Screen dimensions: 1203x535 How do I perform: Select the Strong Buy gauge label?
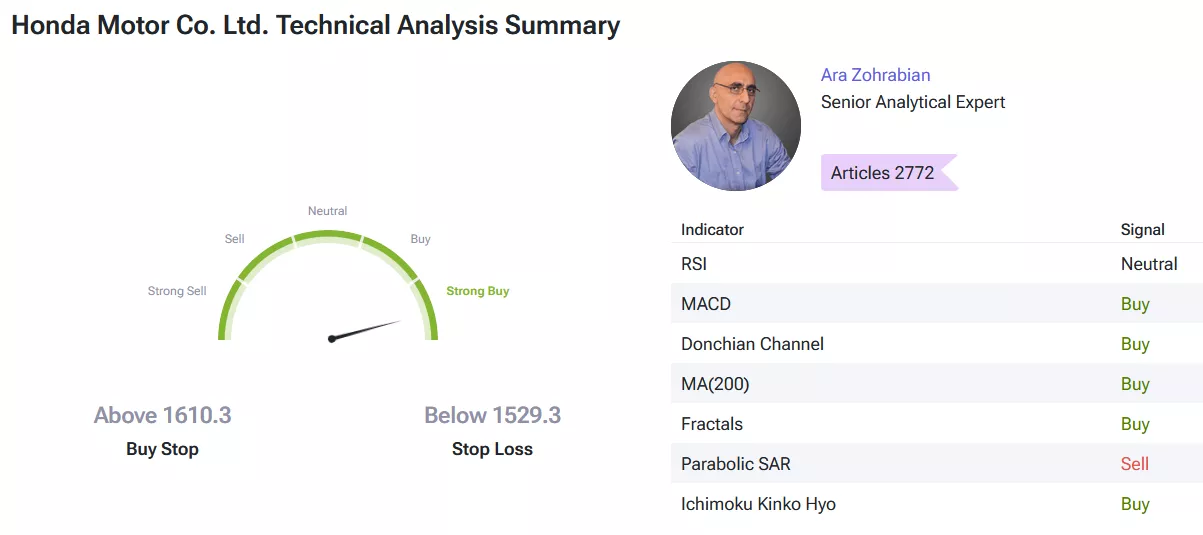pos(477,291)
